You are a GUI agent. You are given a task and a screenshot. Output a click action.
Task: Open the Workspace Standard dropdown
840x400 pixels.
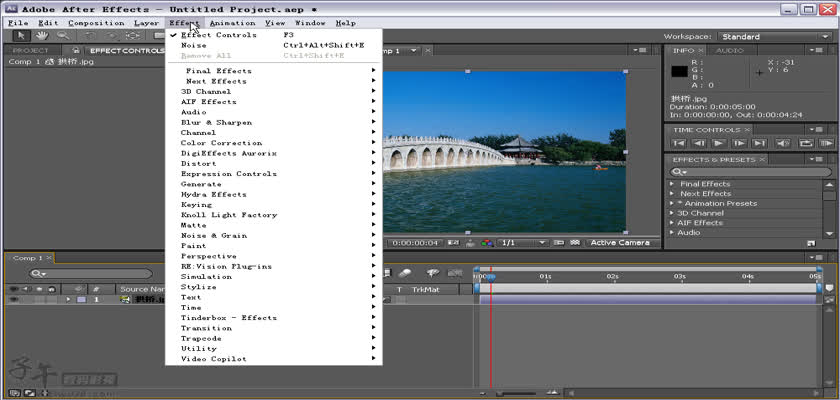[775, 36]
